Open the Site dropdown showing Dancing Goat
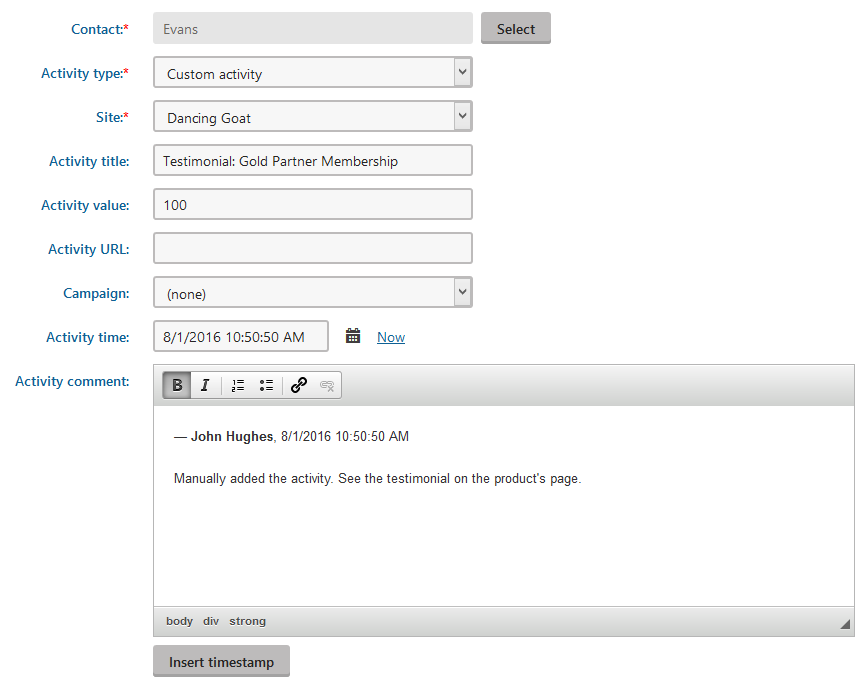Screen dimensions: 866x689 pos(461,116)
